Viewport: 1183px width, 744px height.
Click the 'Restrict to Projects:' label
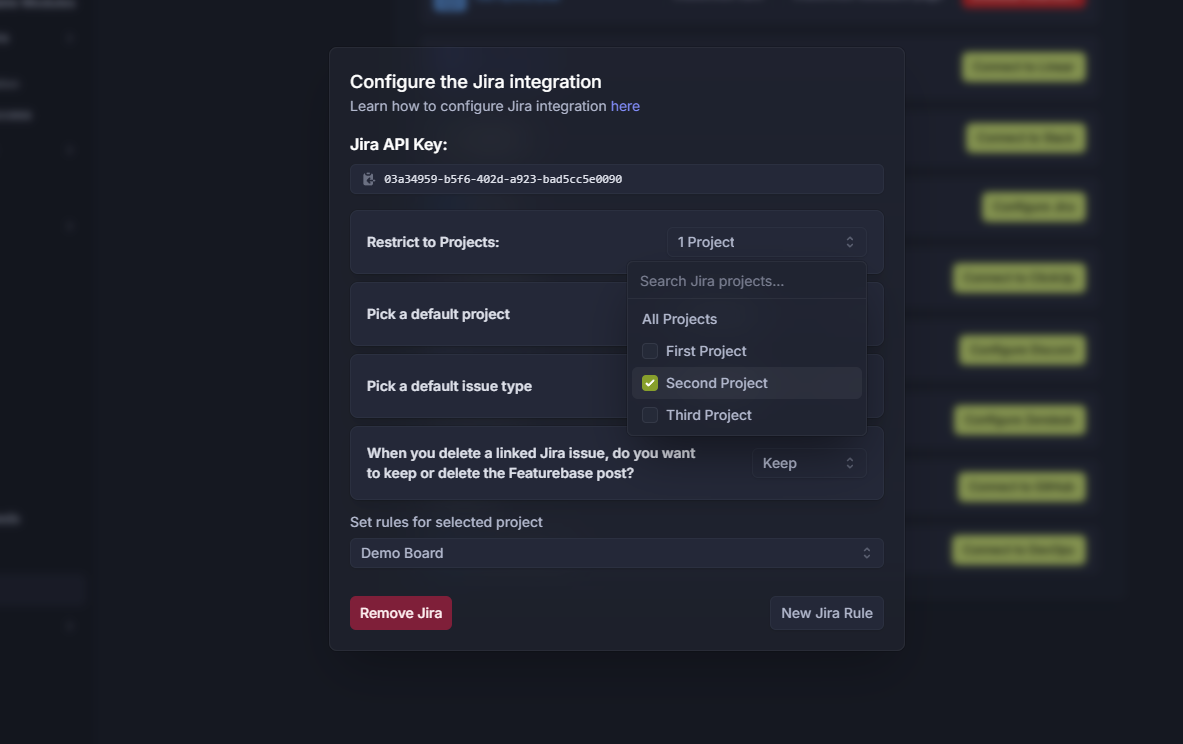pyautogui.click(x=433, y=242)
